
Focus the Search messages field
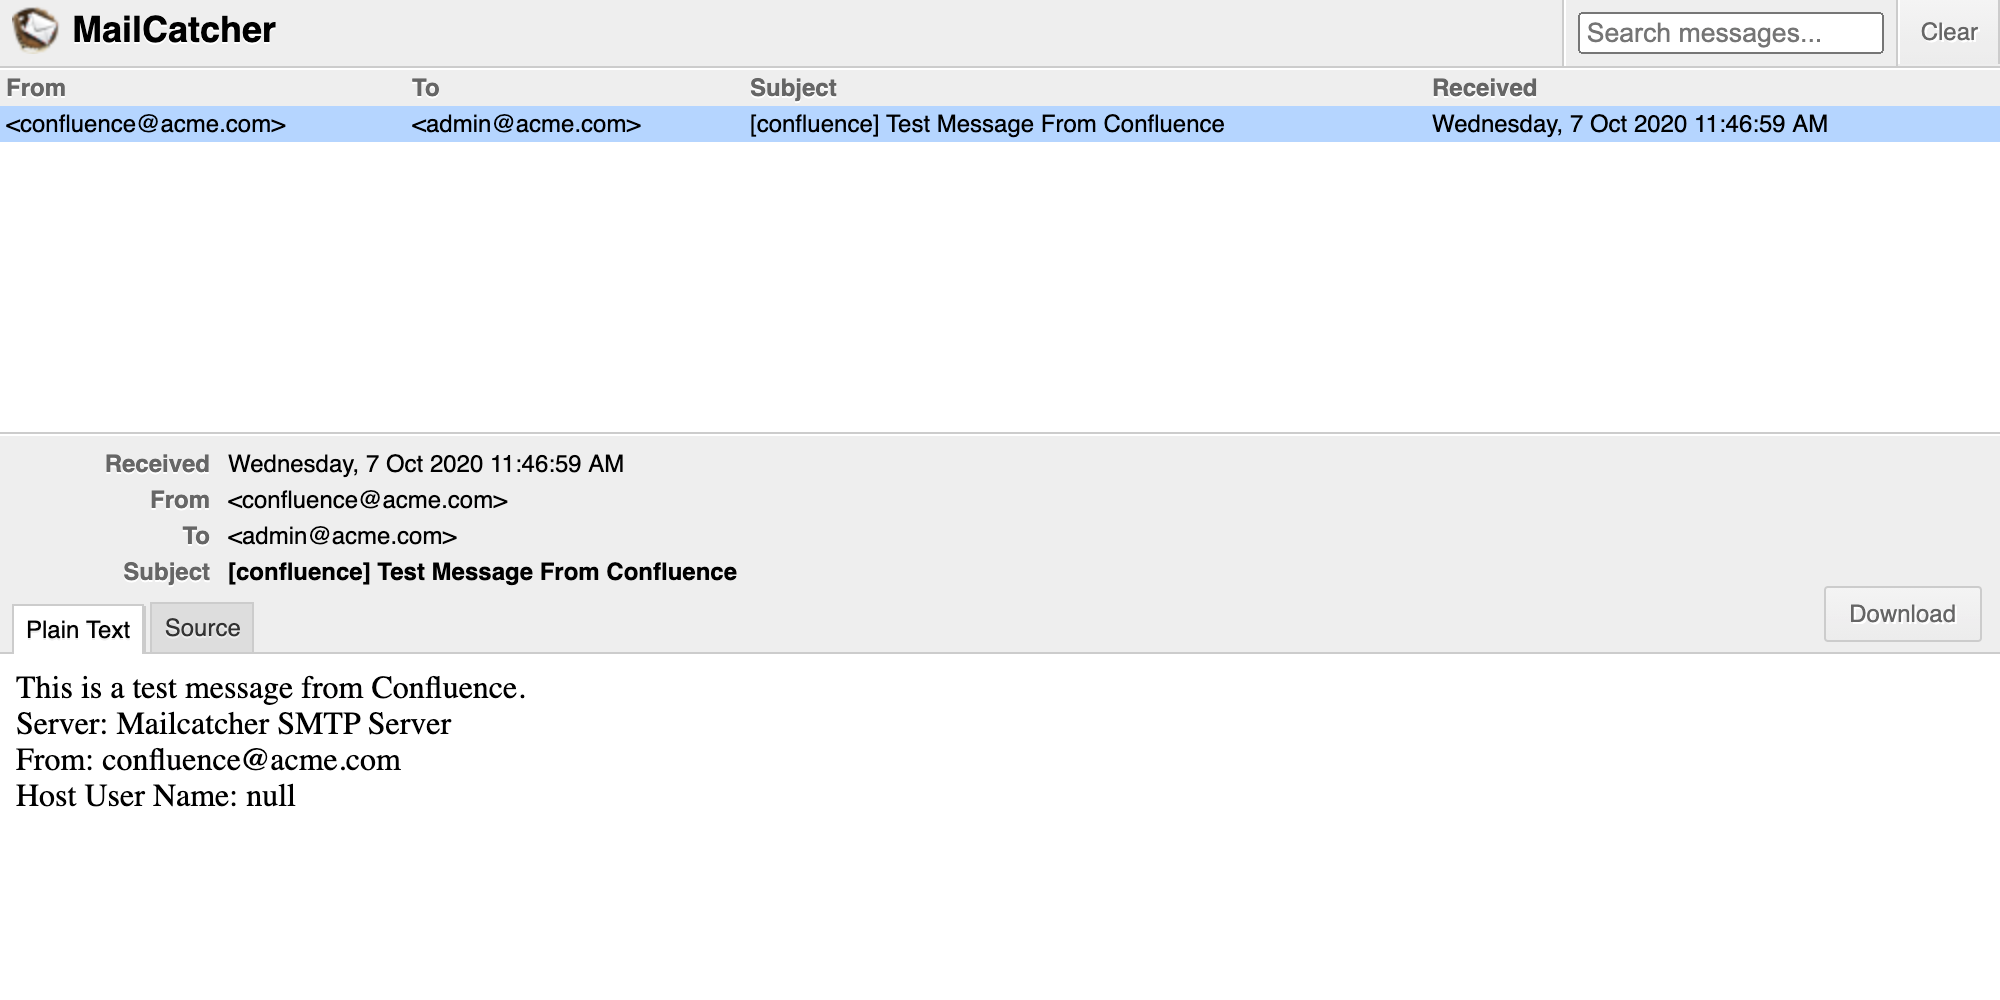coord(1729,33)
